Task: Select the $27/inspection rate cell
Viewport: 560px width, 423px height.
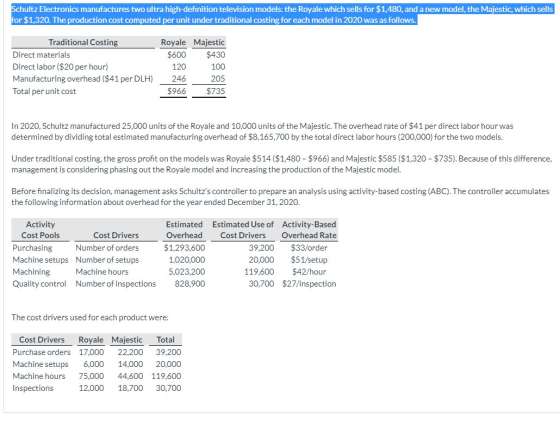Action: (x=309, y=284)
